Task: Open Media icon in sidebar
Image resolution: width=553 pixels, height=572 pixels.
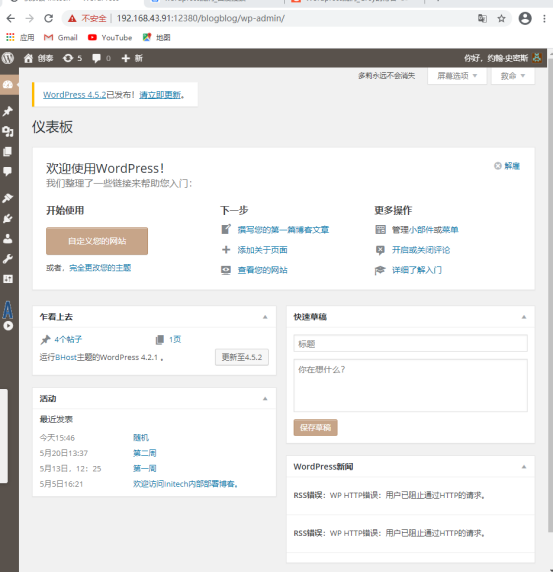Action: tap(8, 131)
